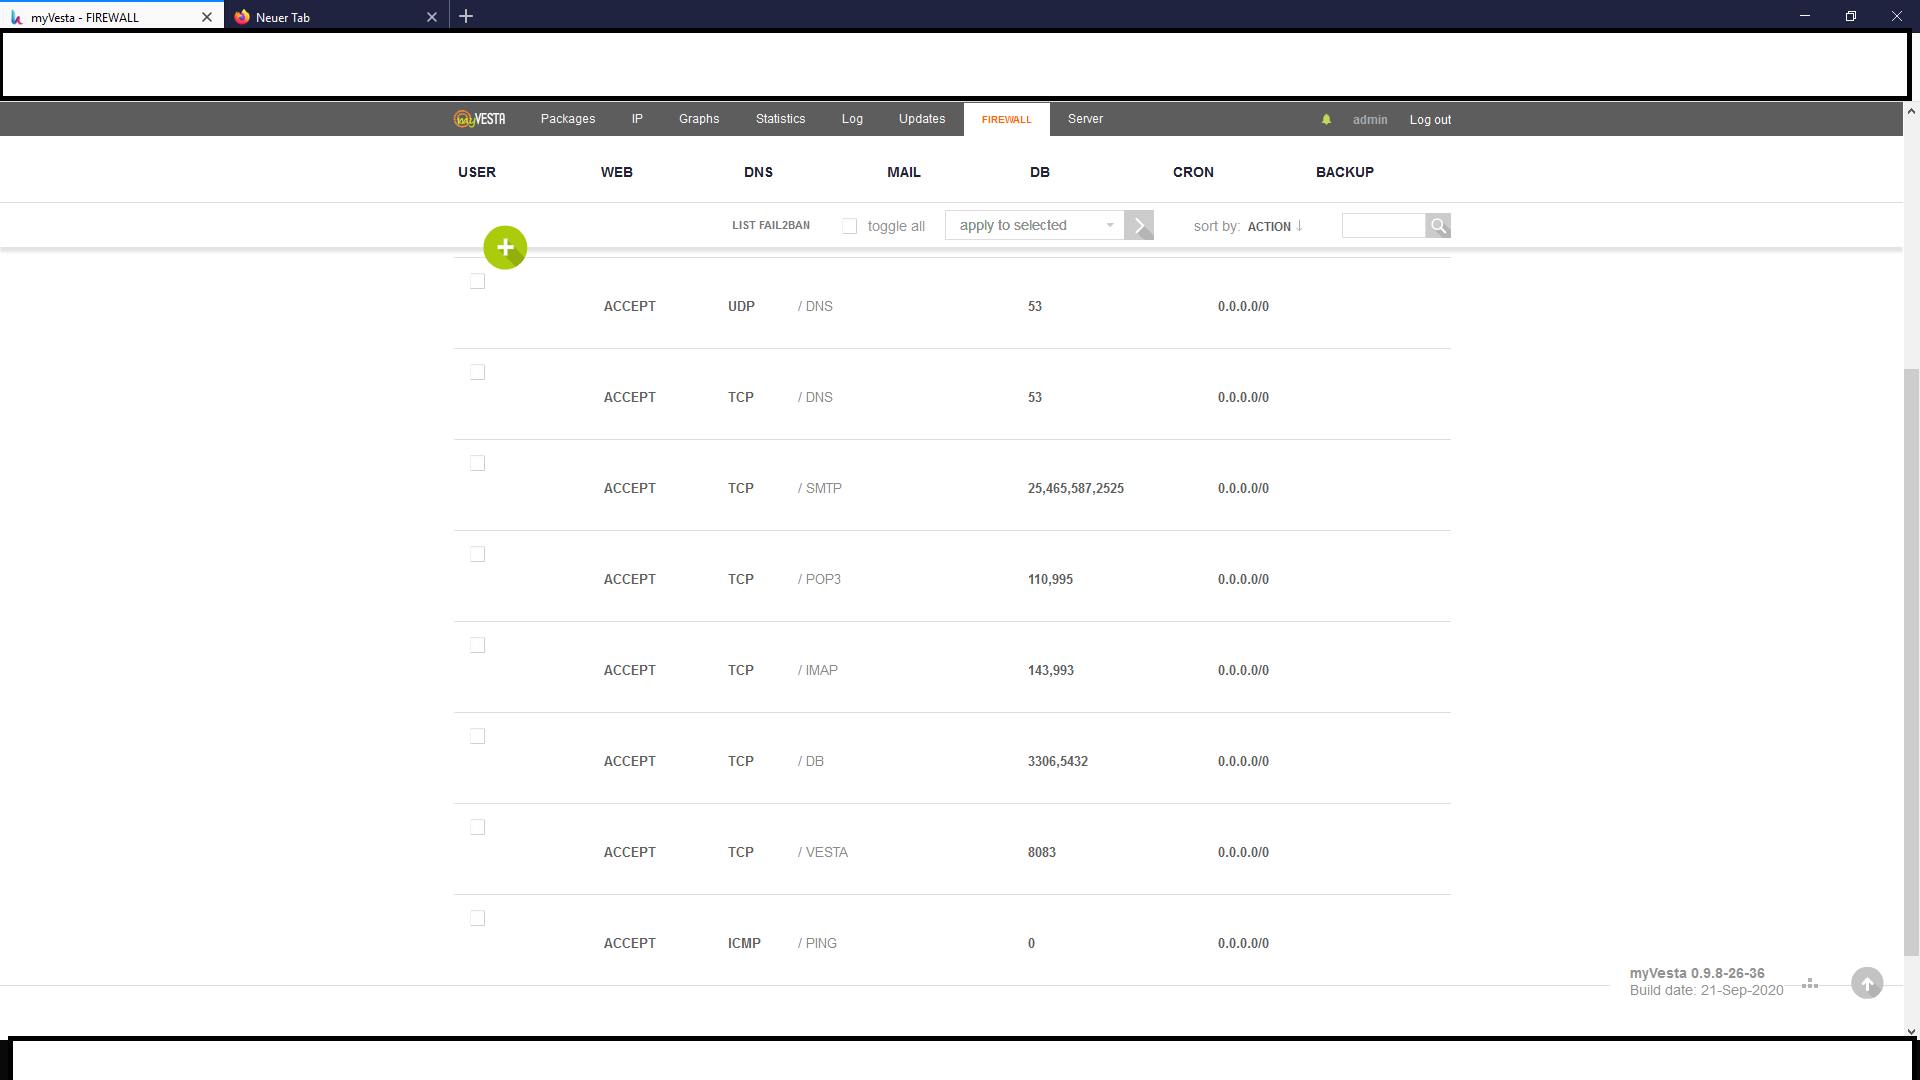1920x1080 pixels.
Task: Select the FIREWALL tab
Action: (1006, 120)
